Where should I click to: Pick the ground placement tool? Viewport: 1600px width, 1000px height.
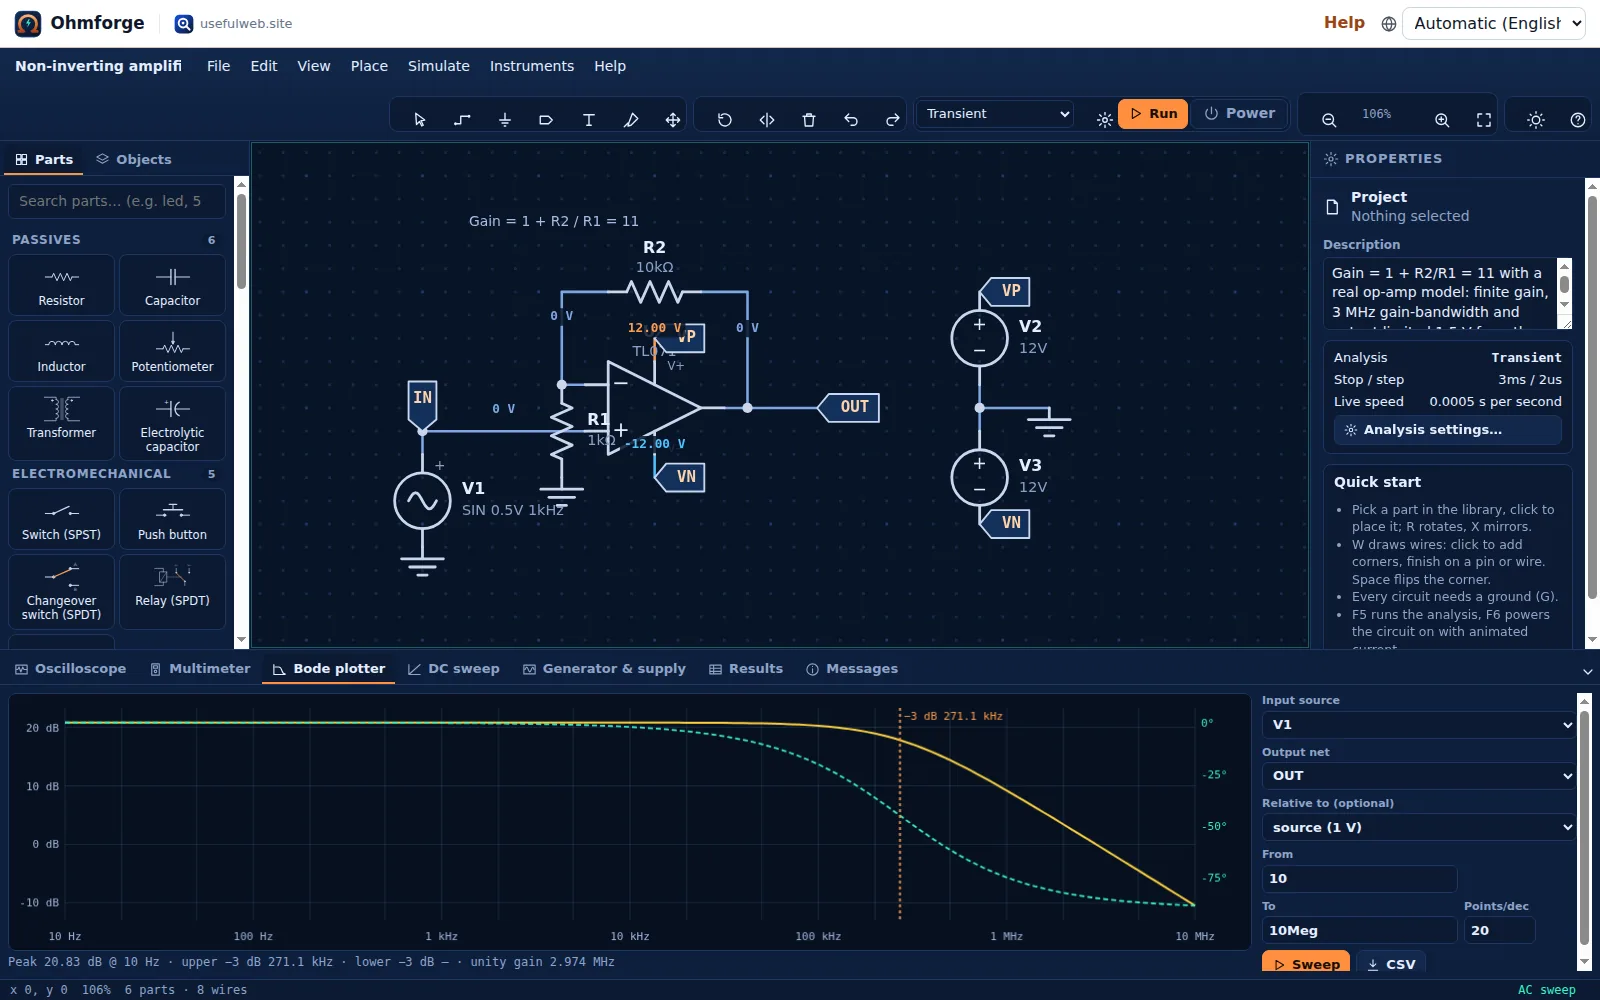click(504, 120)
